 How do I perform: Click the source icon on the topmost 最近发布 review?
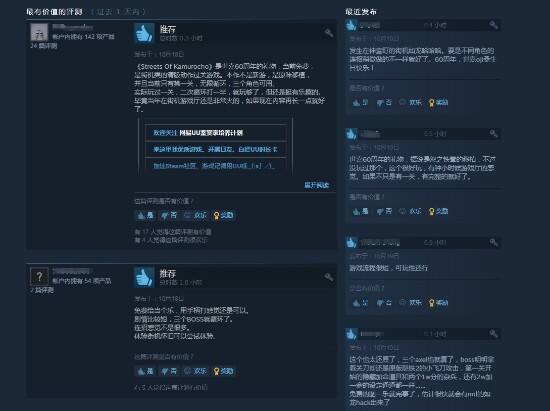[494, 25]
